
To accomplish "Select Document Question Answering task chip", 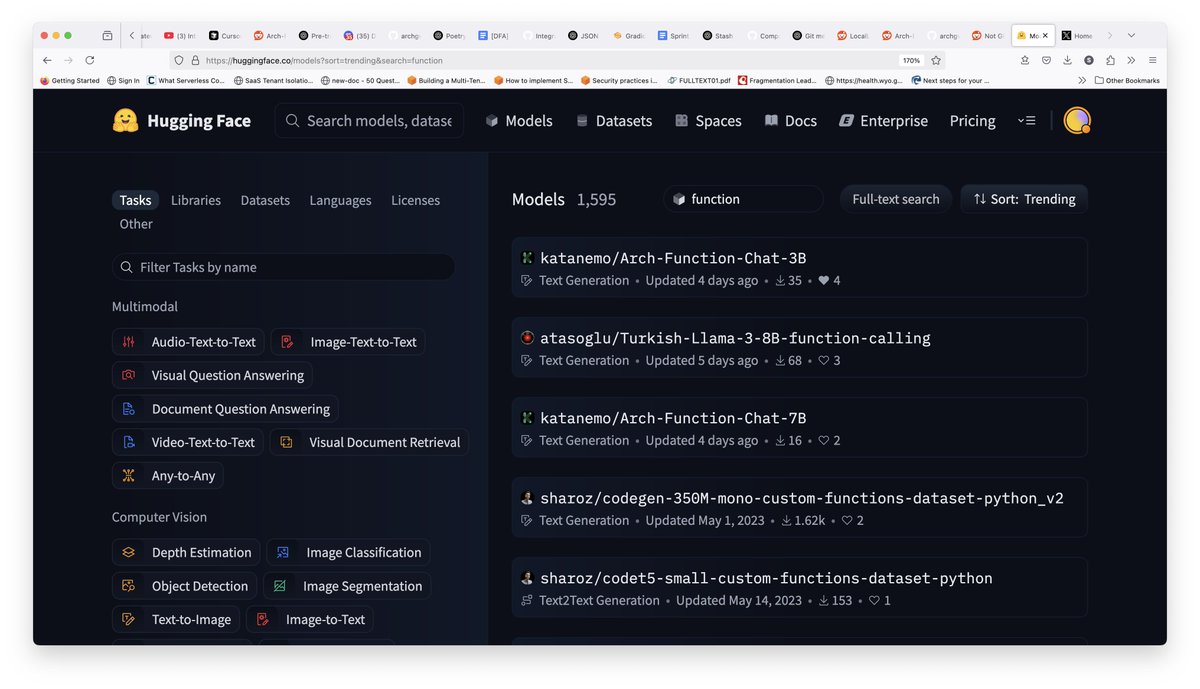I will [x=225, y=409].
